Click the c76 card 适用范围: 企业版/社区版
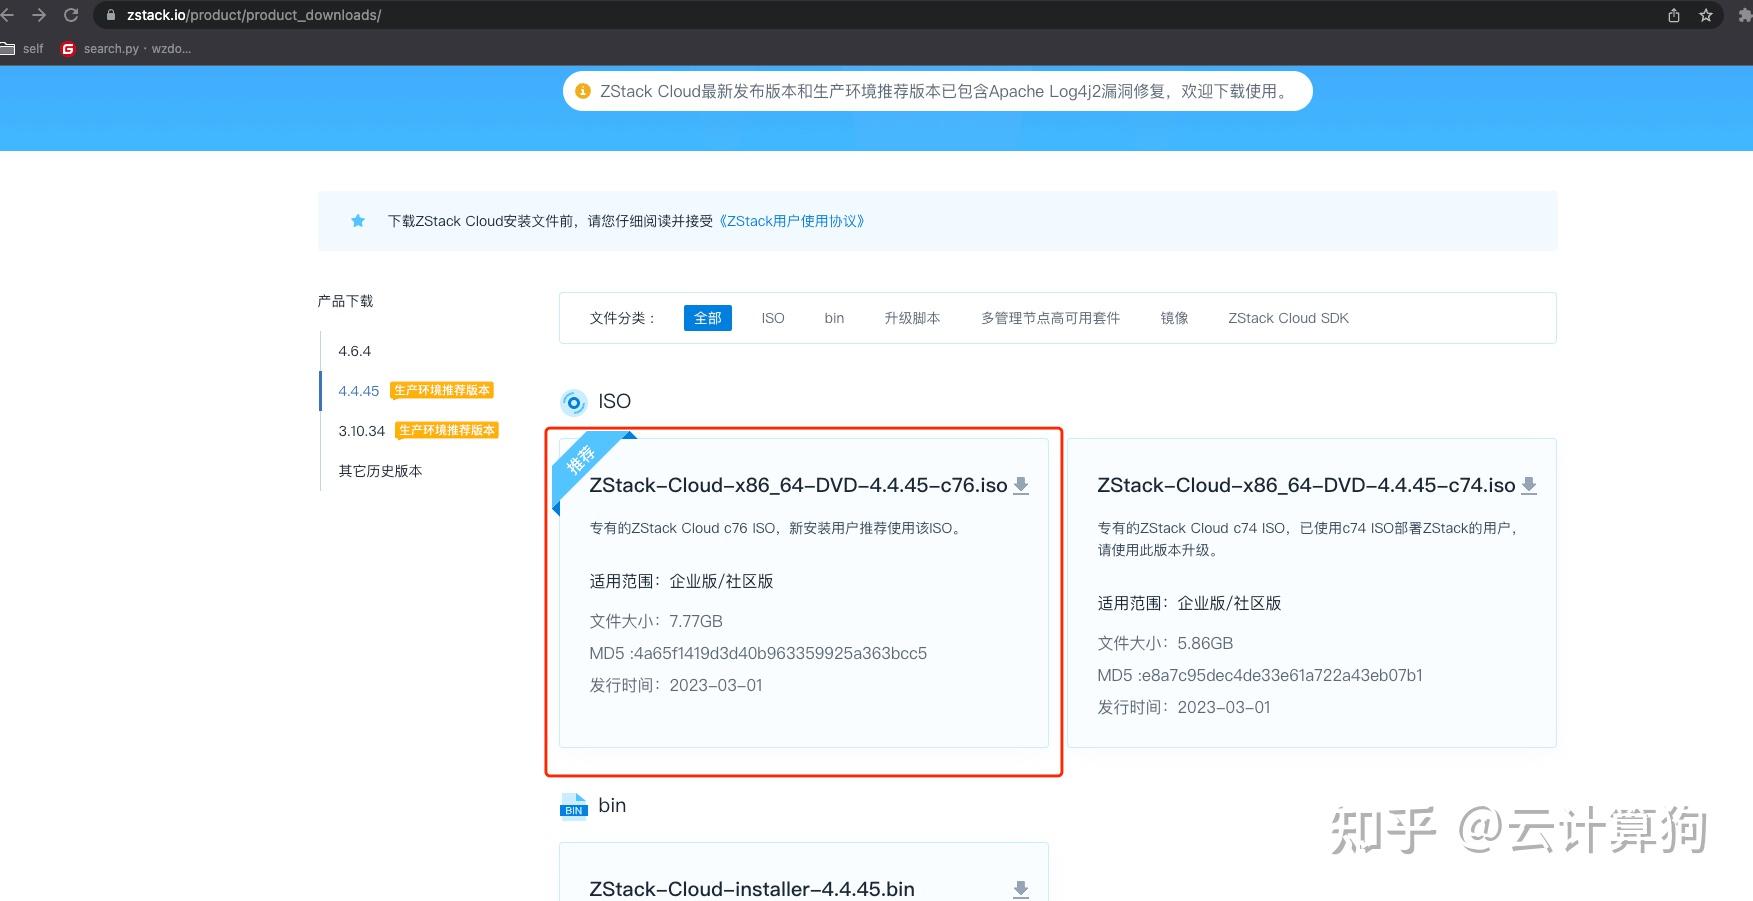The width and height of the screenshot is (1753, 901). point(681,581)
